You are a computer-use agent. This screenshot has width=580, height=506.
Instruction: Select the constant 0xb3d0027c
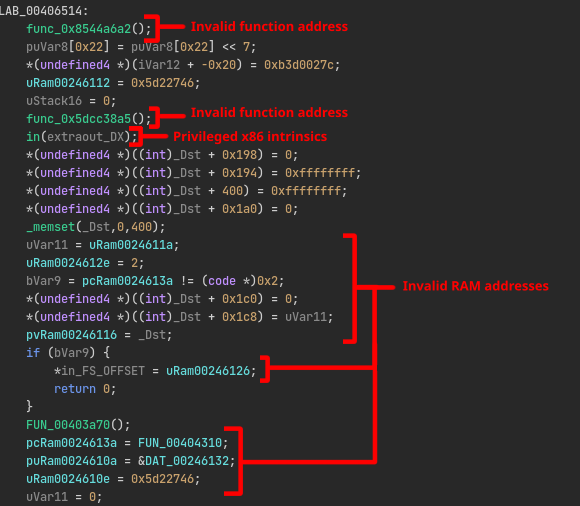[299, 65]
